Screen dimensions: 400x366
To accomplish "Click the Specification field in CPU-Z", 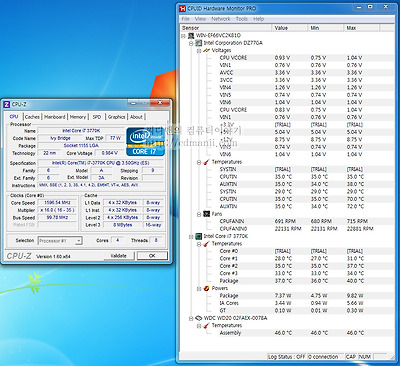I will coord(101,163).
